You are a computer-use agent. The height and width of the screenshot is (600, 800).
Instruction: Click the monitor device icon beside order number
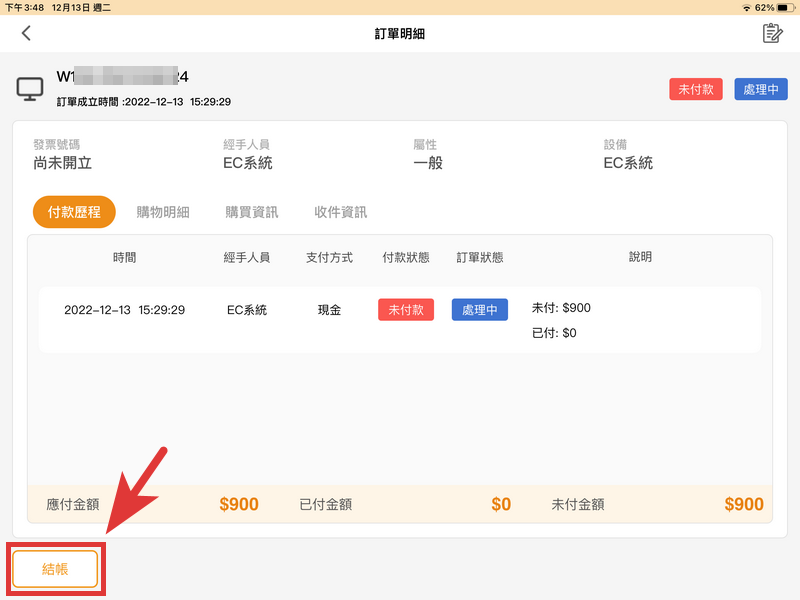point(30,88)
